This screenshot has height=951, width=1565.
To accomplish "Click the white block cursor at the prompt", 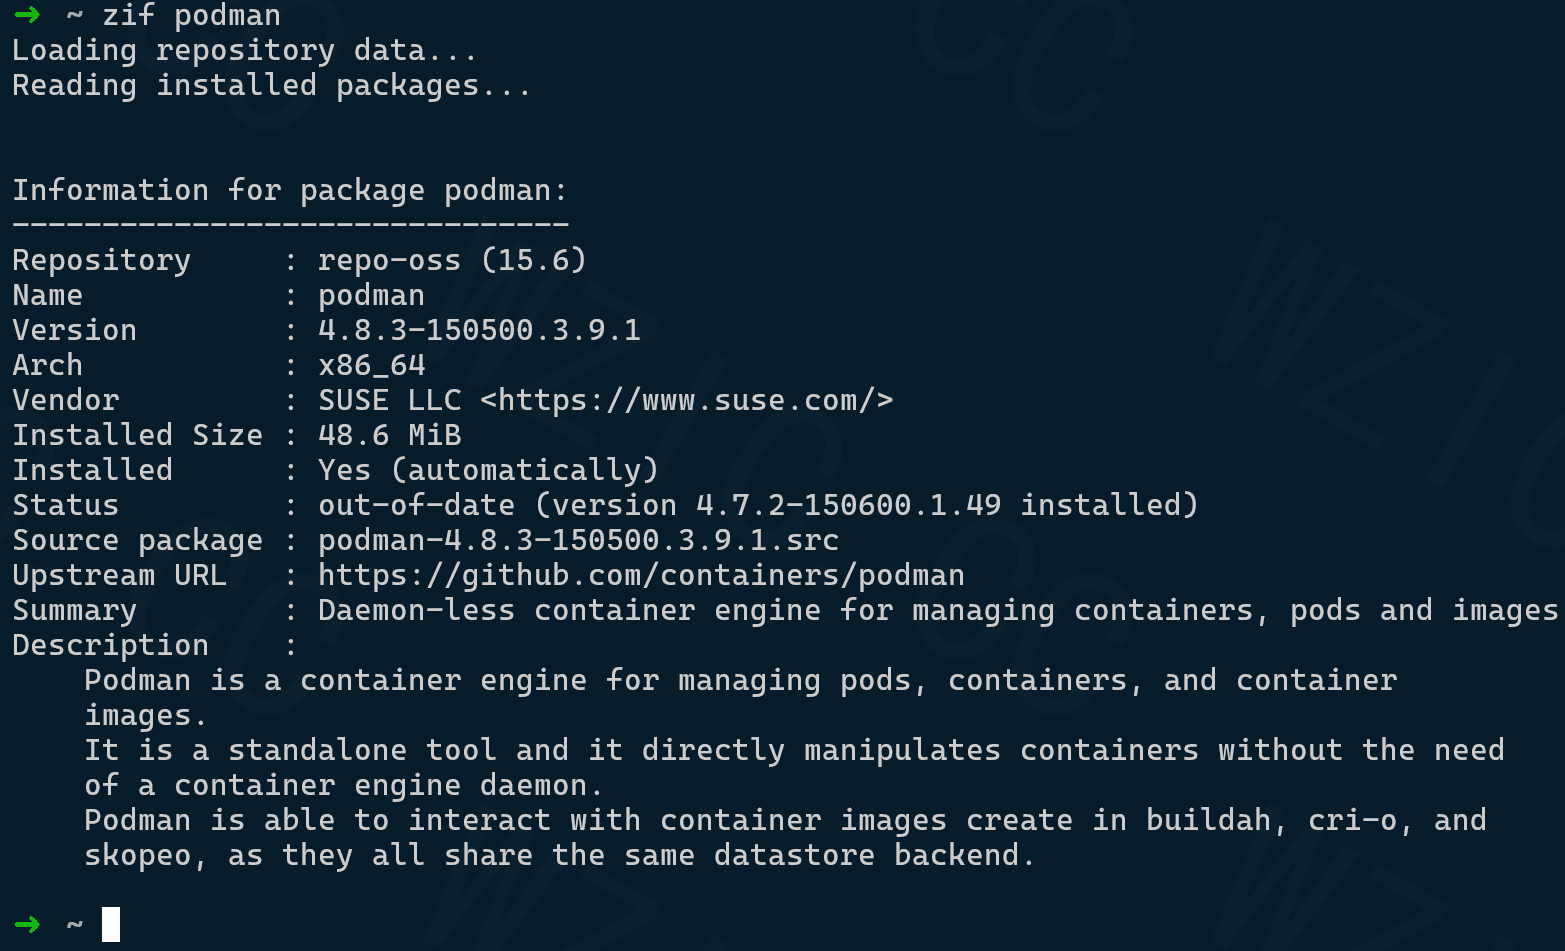I will point(111,924).
